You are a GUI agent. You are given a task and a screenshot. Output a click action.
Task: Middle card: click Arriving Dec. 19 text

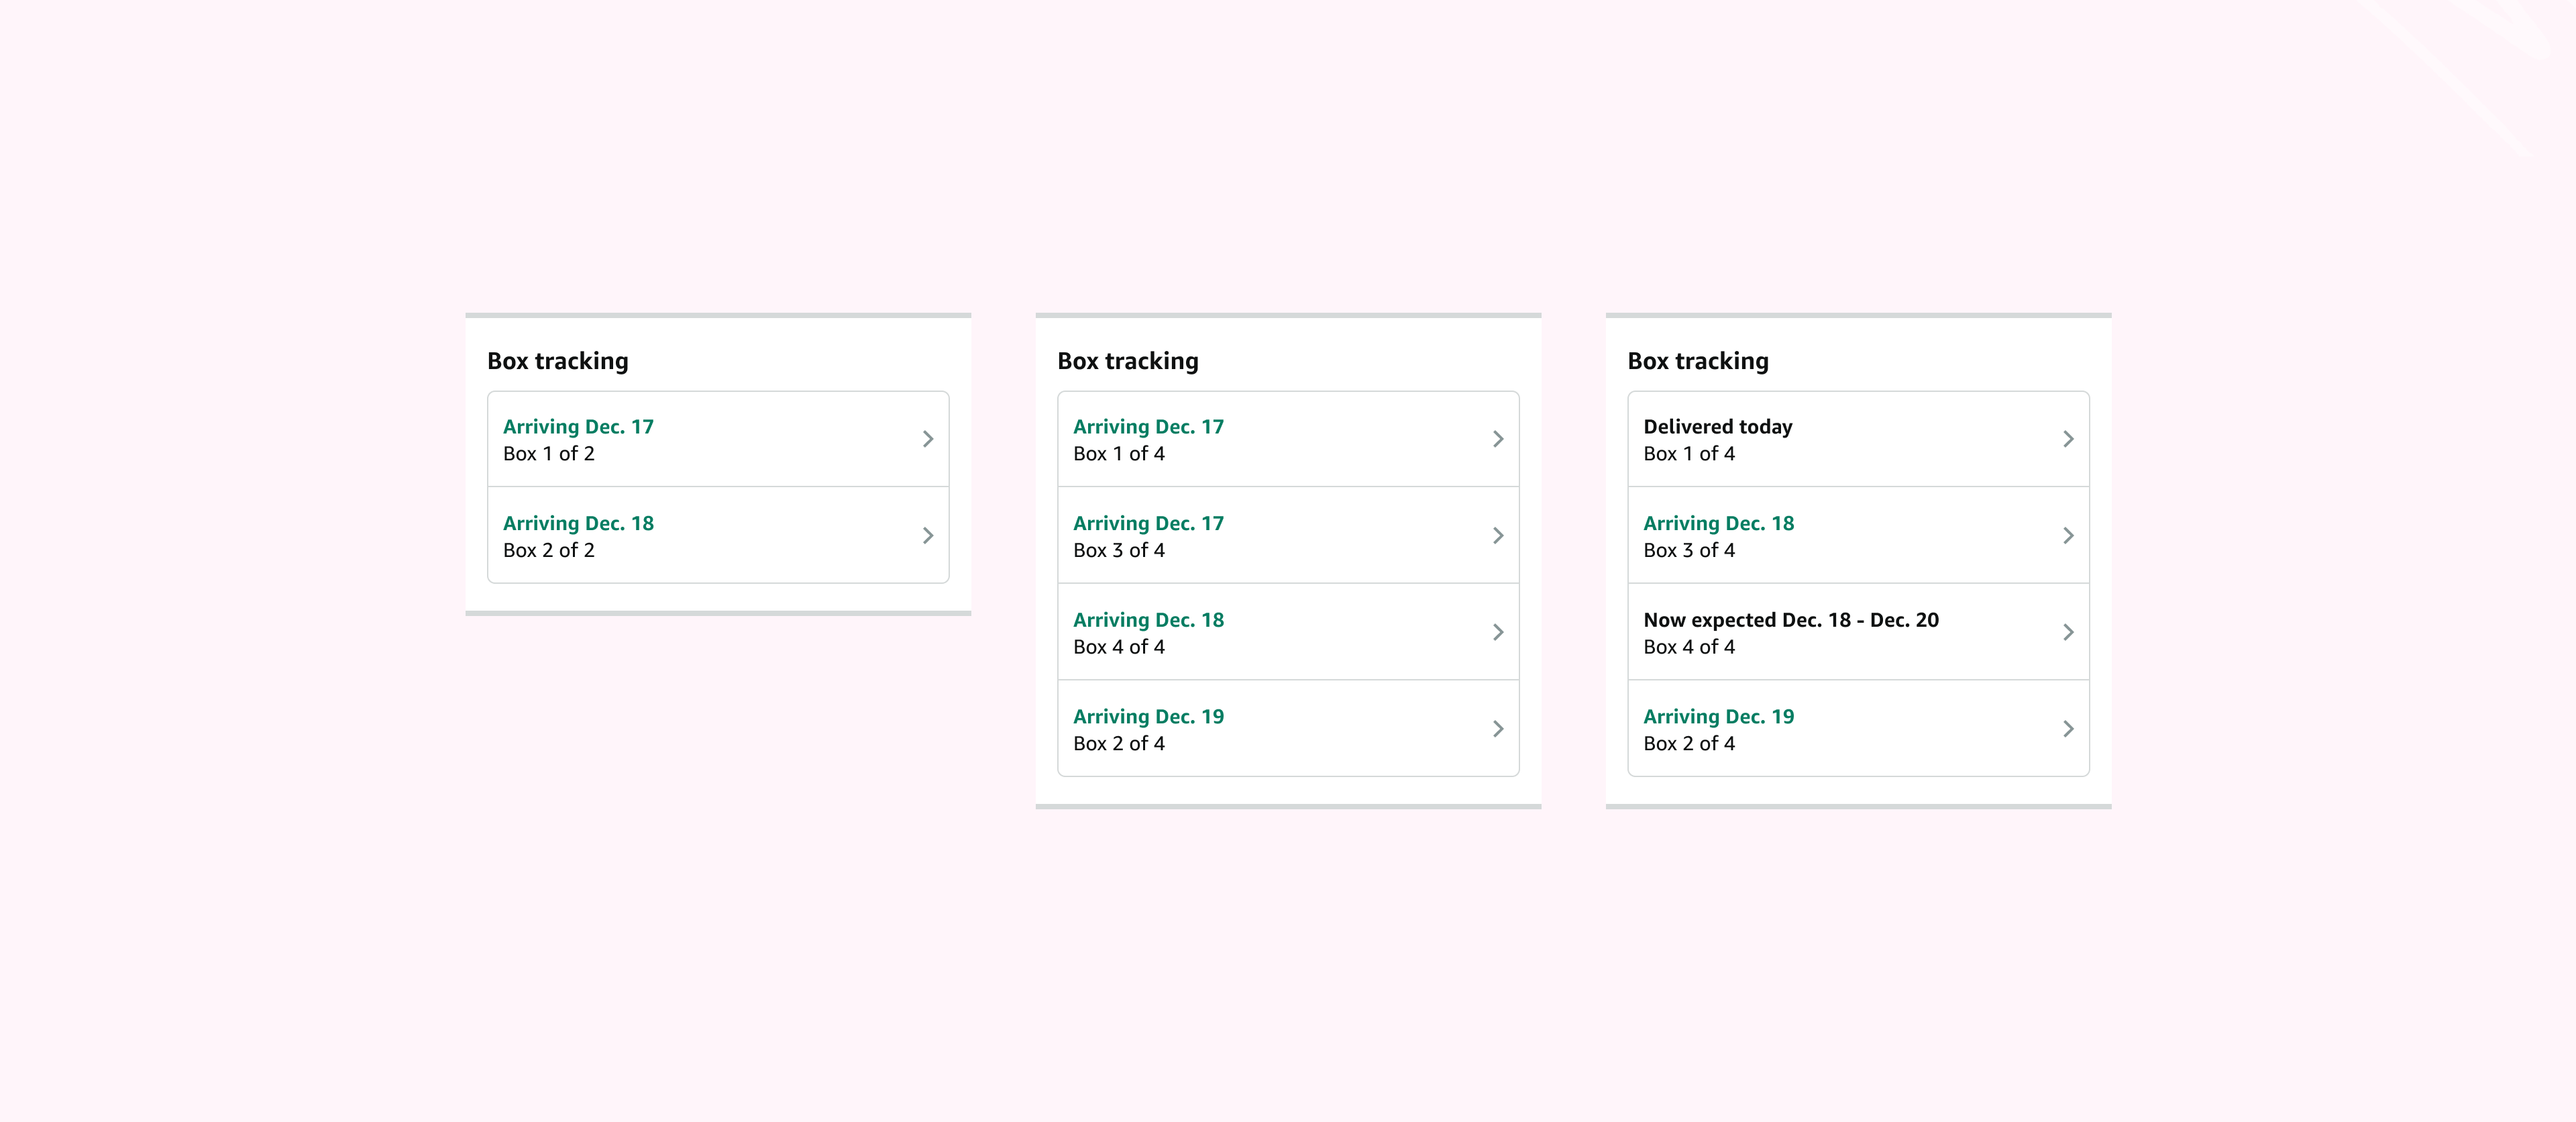click(x=1148, y=717)
